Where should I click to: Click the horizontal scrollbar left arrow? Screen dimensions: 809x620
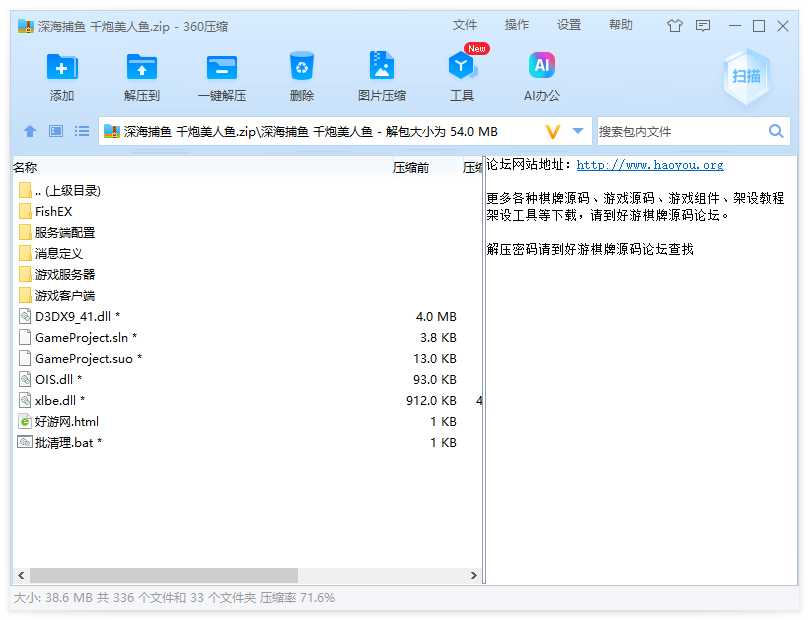(21, 575)
